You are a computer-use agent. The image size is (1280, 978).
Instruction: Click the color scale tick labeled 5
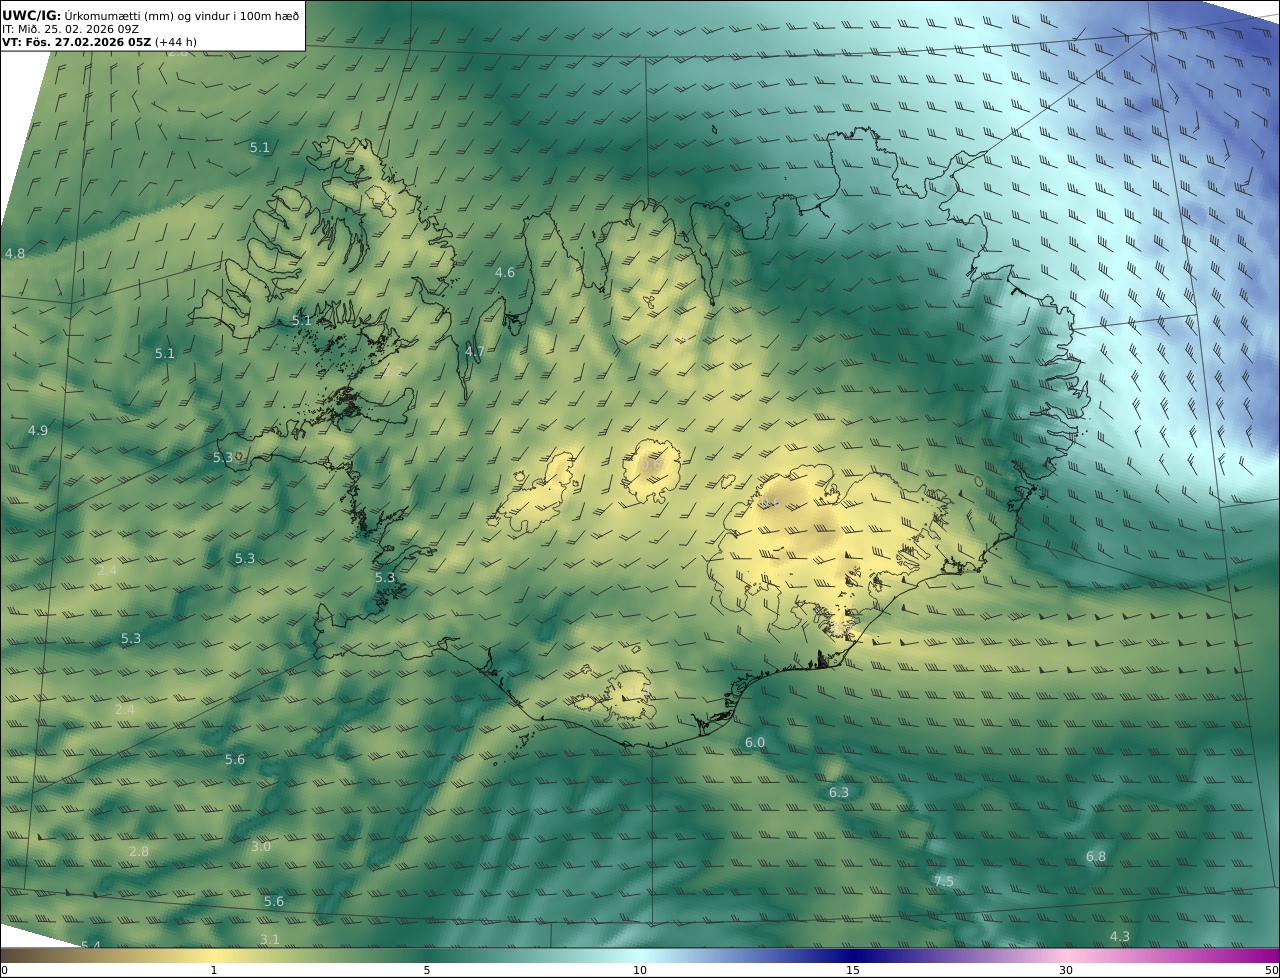pyautogui.click(x=427, y=970)
